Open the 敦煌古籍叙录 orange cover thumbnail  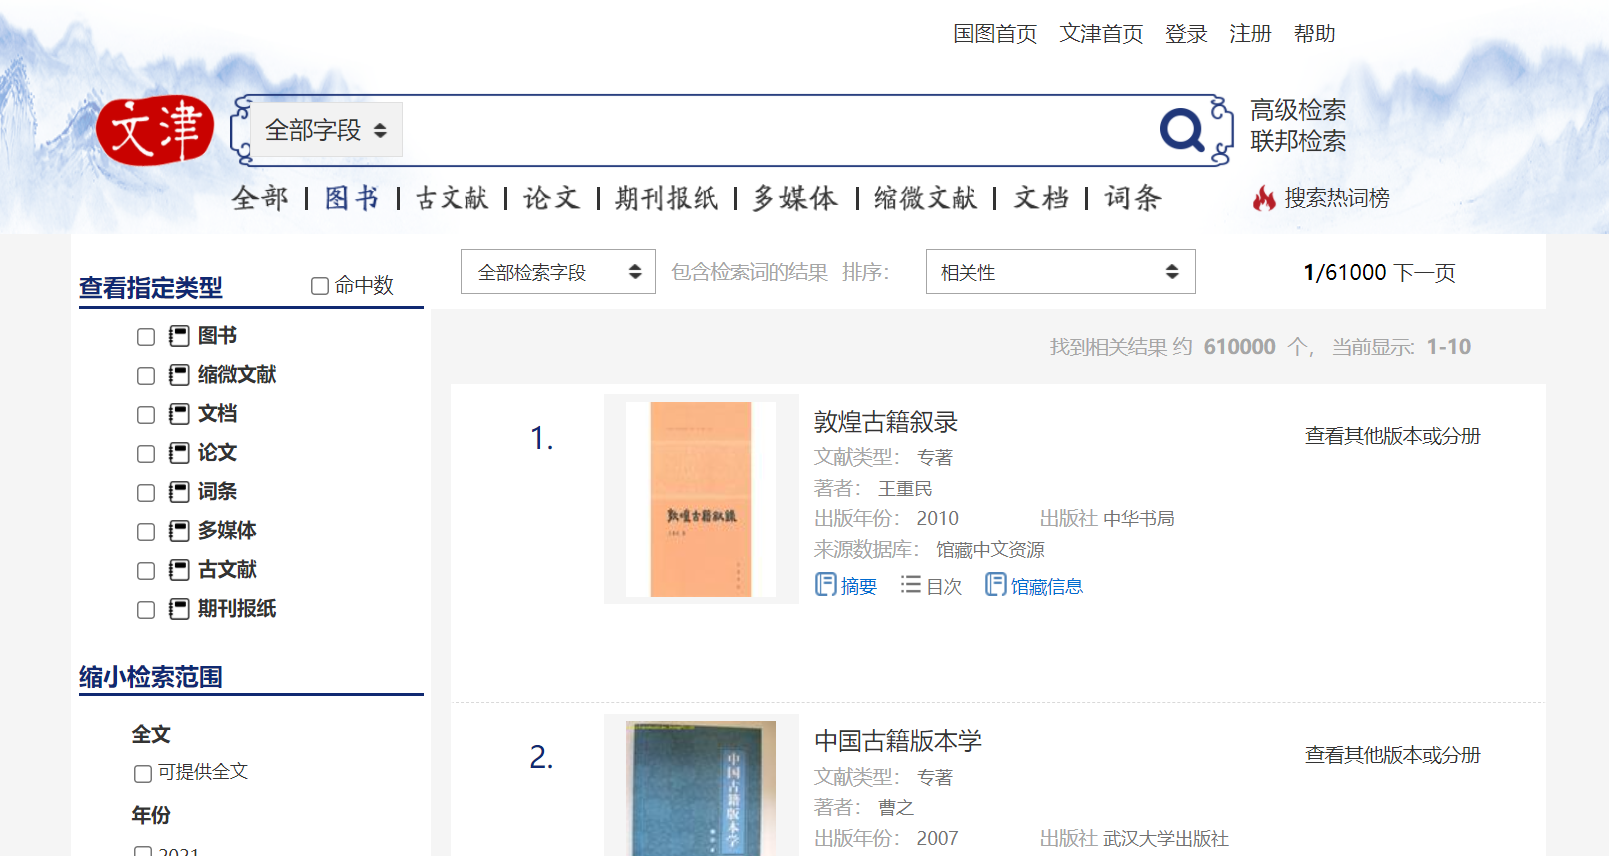tap(701, 499)
